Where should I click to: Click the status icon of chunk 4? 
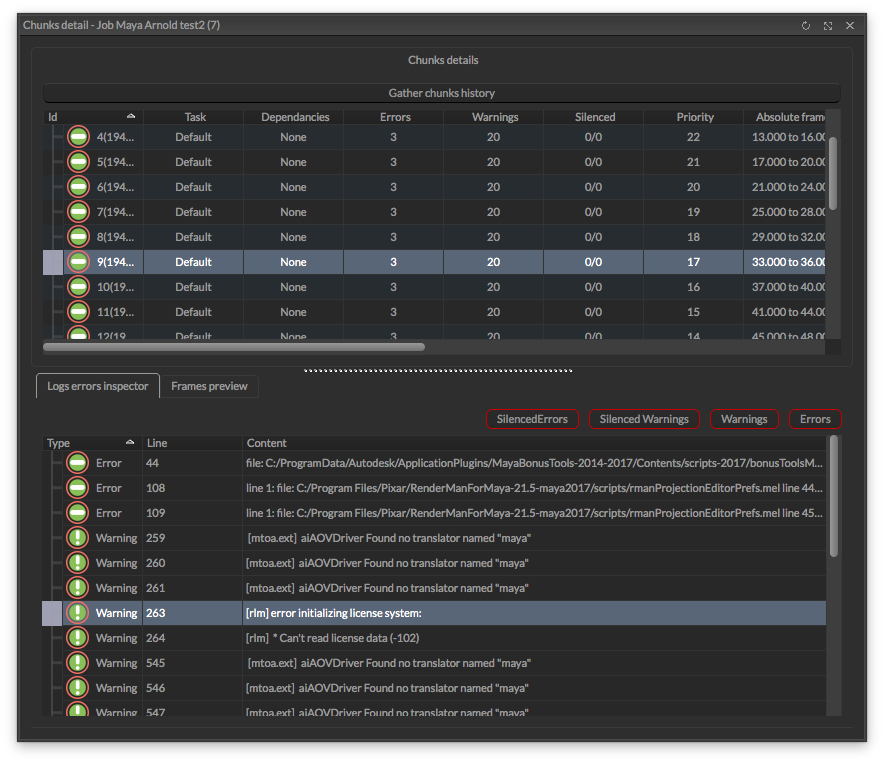point(78,137)
